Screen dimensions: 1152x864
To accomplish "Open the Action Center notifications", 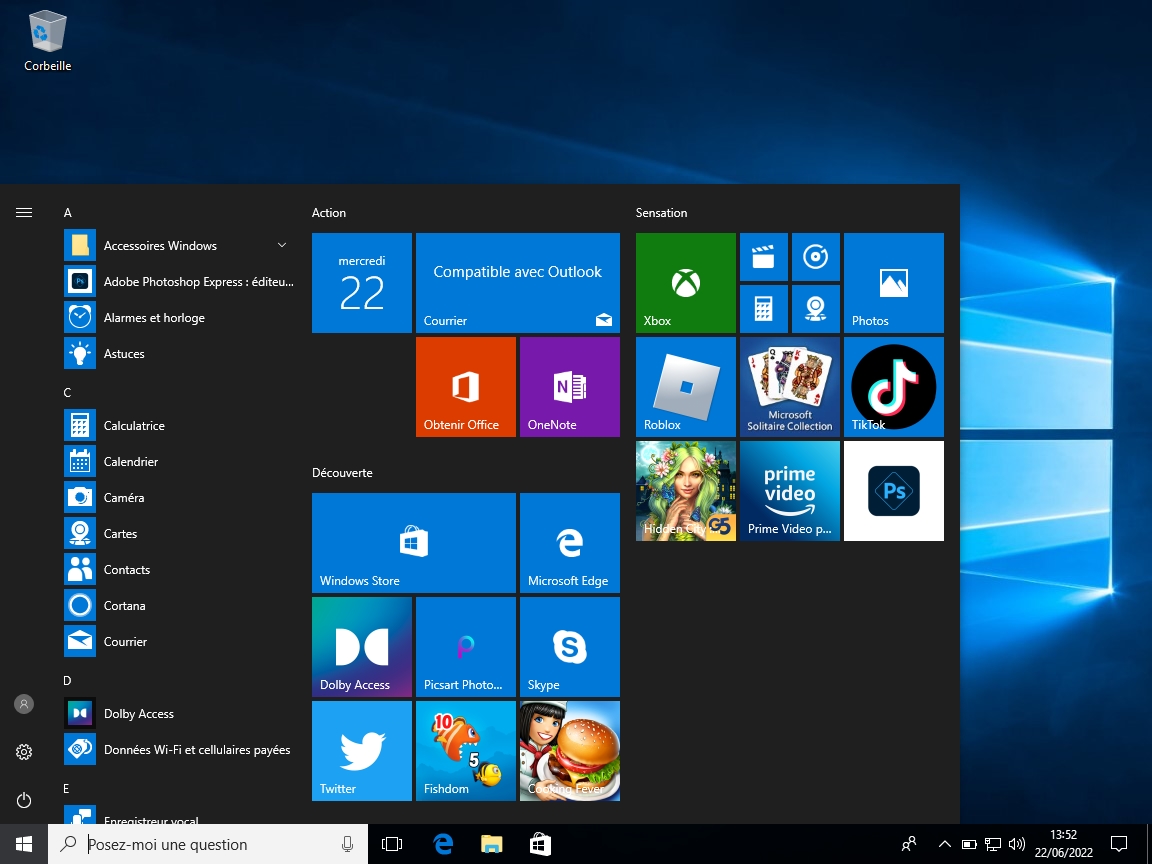I will point(1119,844).
